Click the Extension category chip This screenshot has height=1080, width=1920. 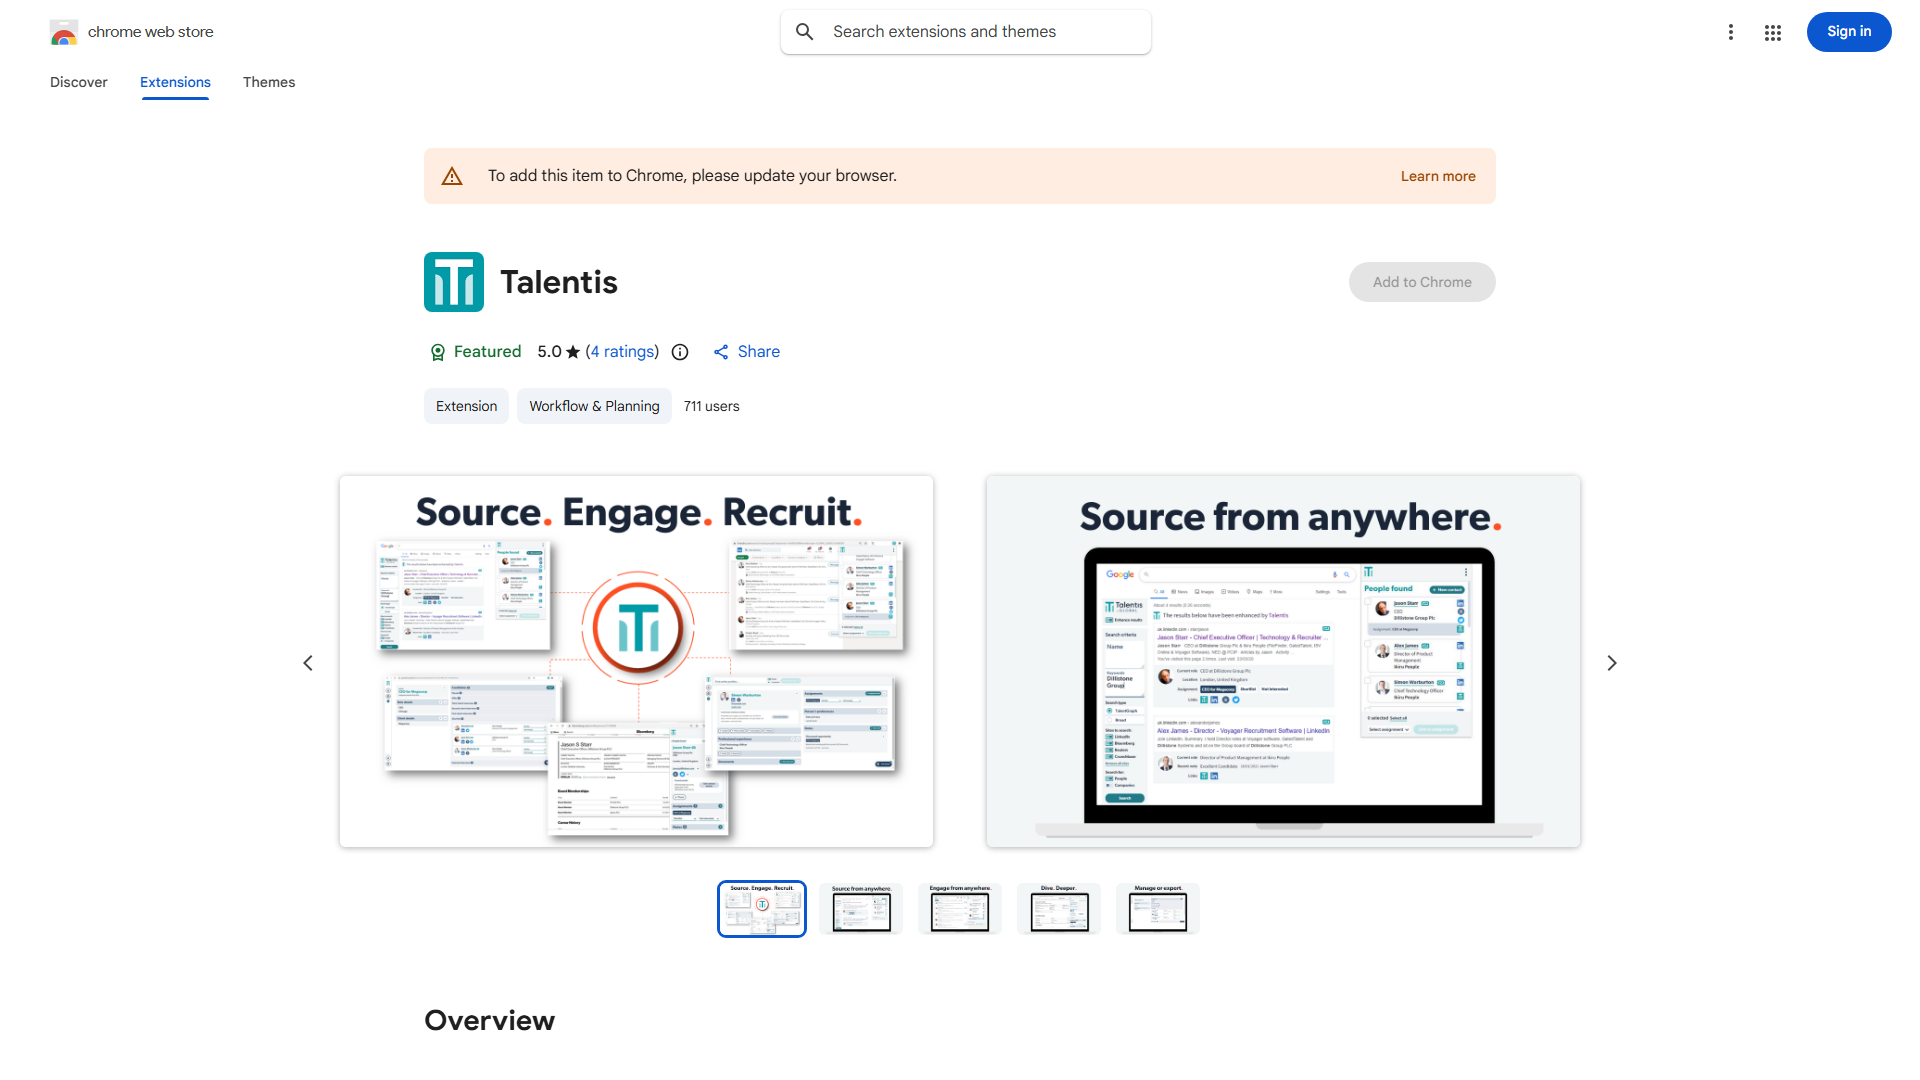pos(466,406)
